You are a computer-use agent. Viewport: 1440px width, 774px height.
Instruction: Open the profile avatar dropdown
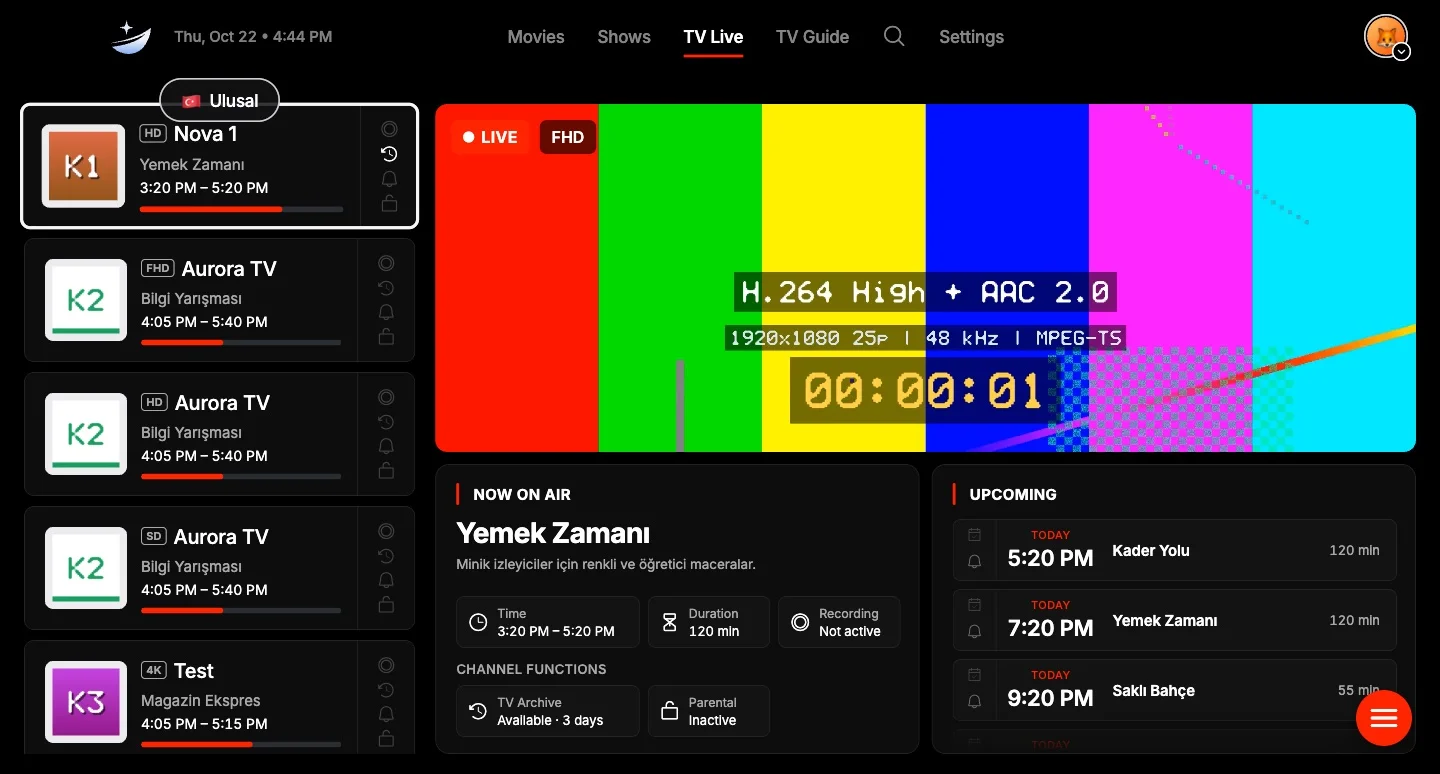tap(1387, 38)
